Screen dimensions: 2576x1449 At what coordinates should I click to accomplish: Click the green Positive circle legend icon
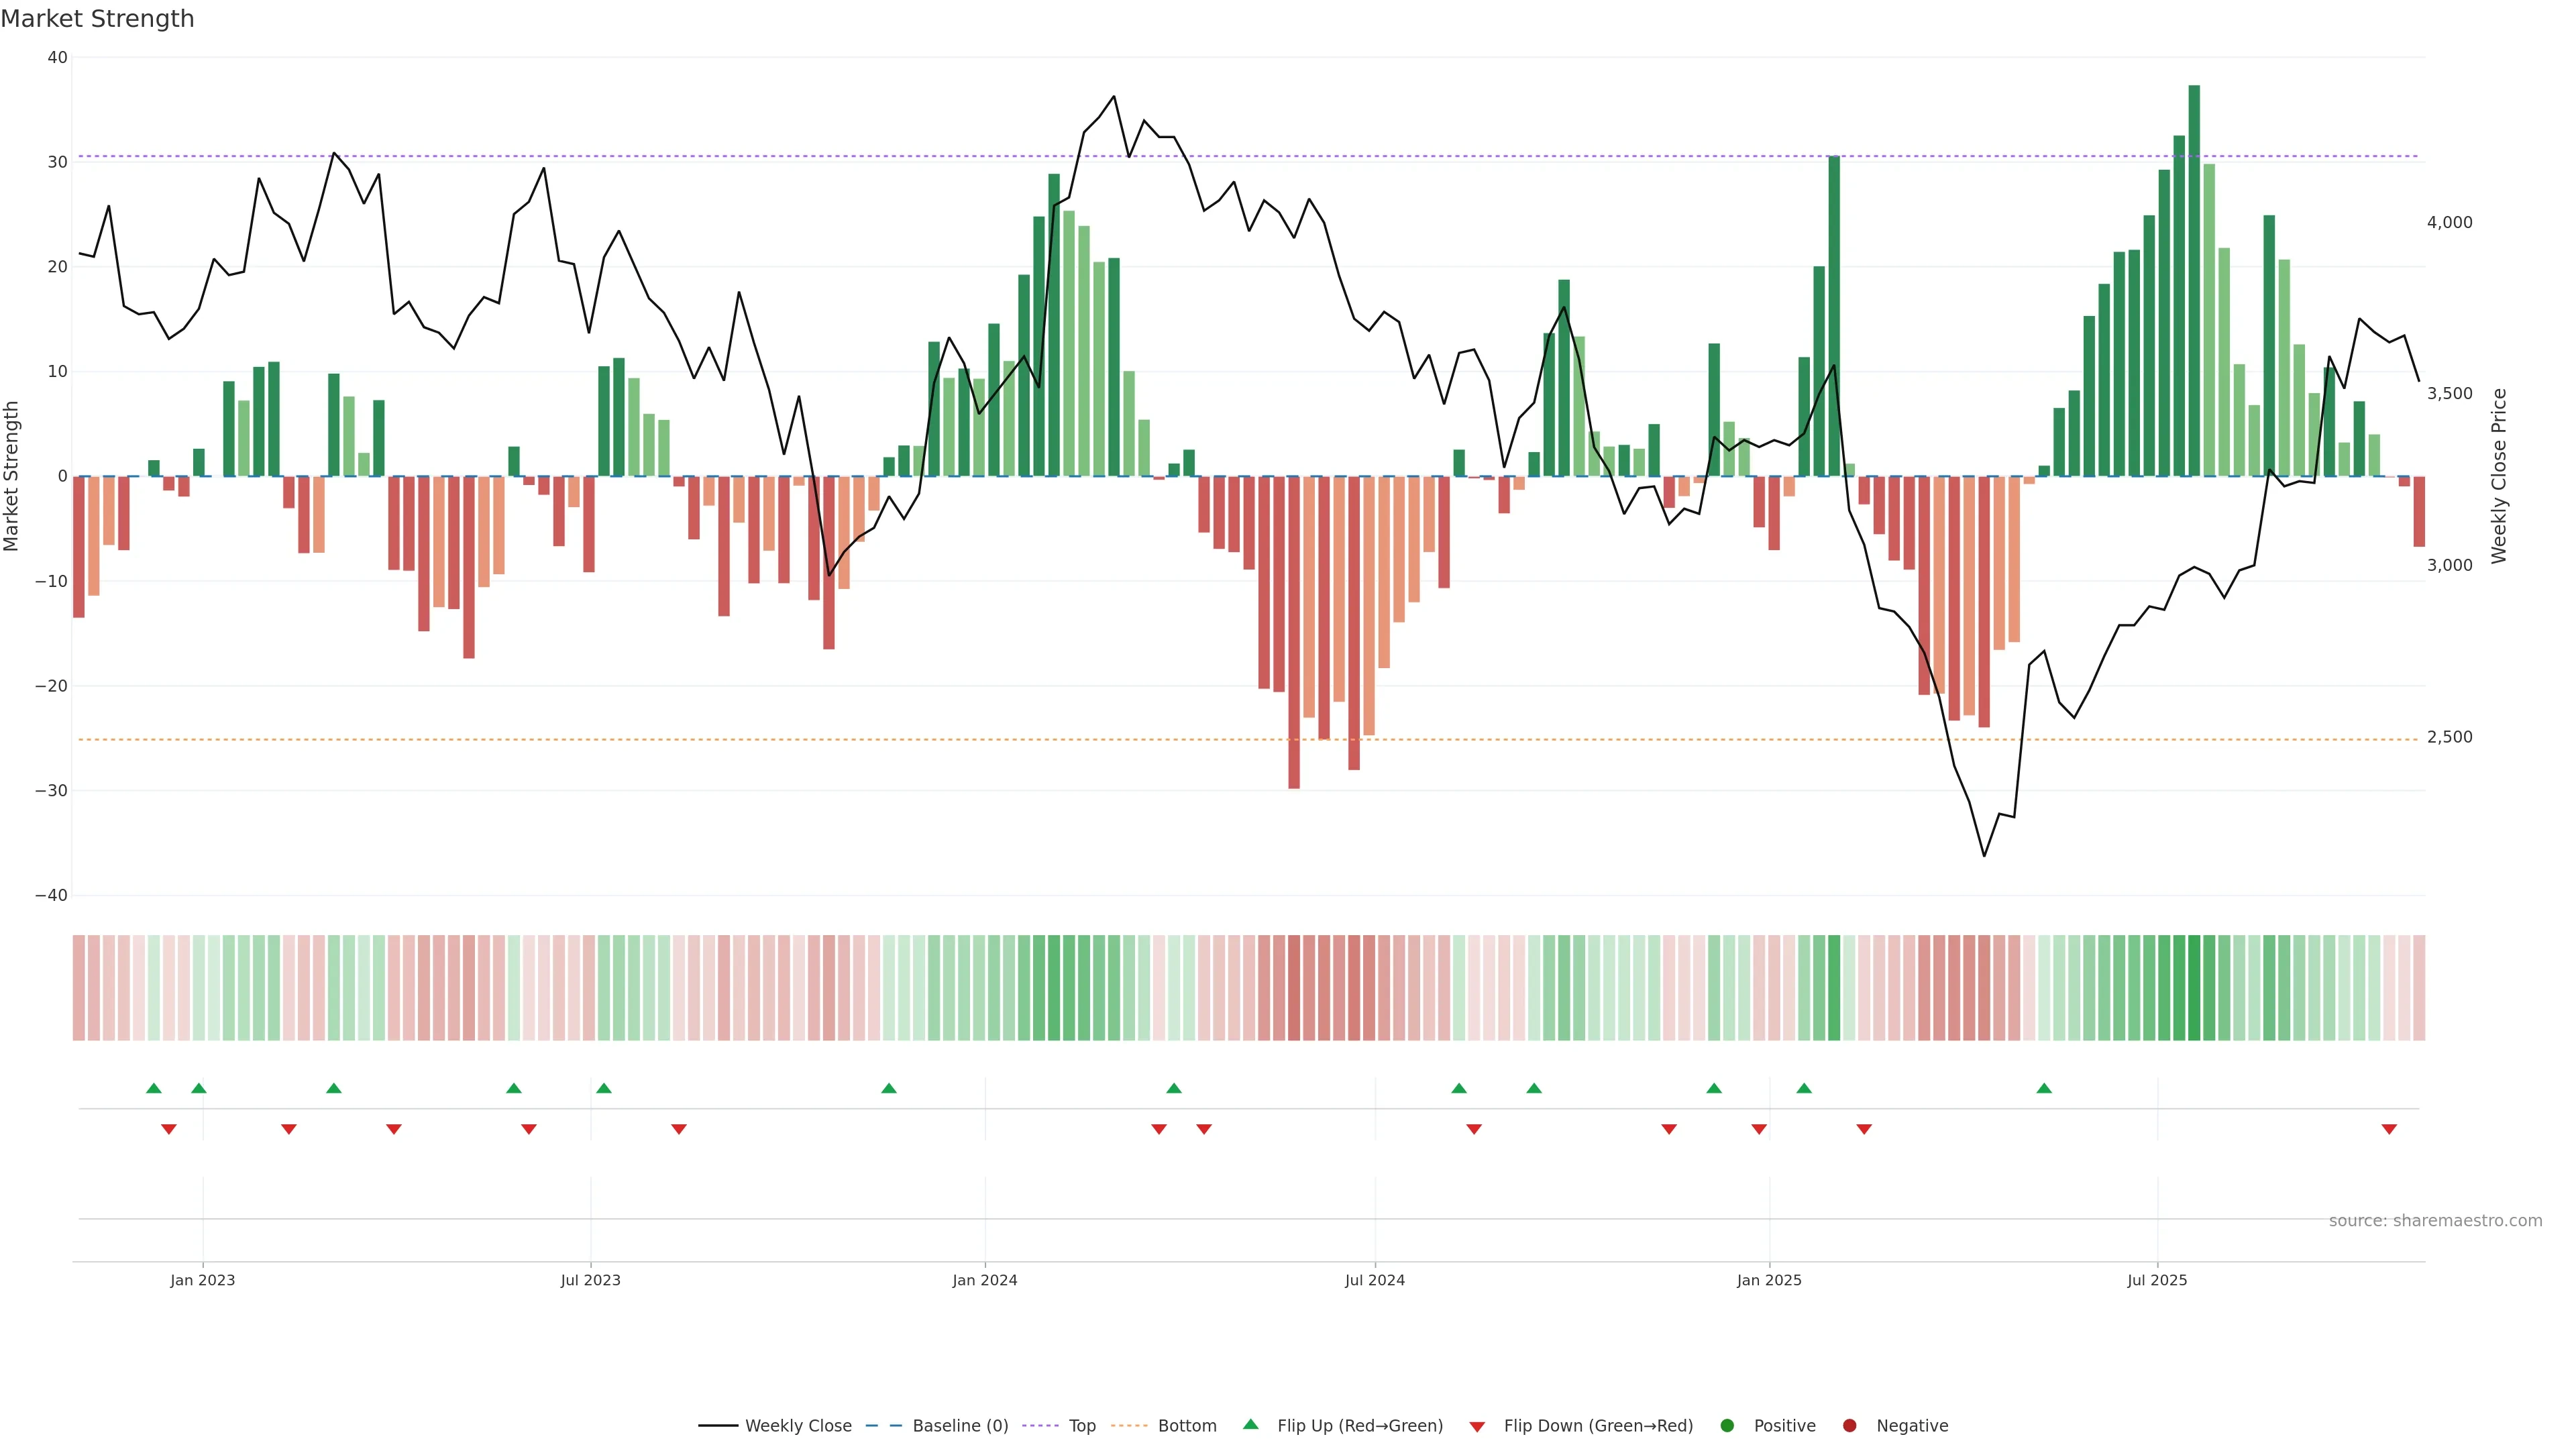[1727, 1426]
